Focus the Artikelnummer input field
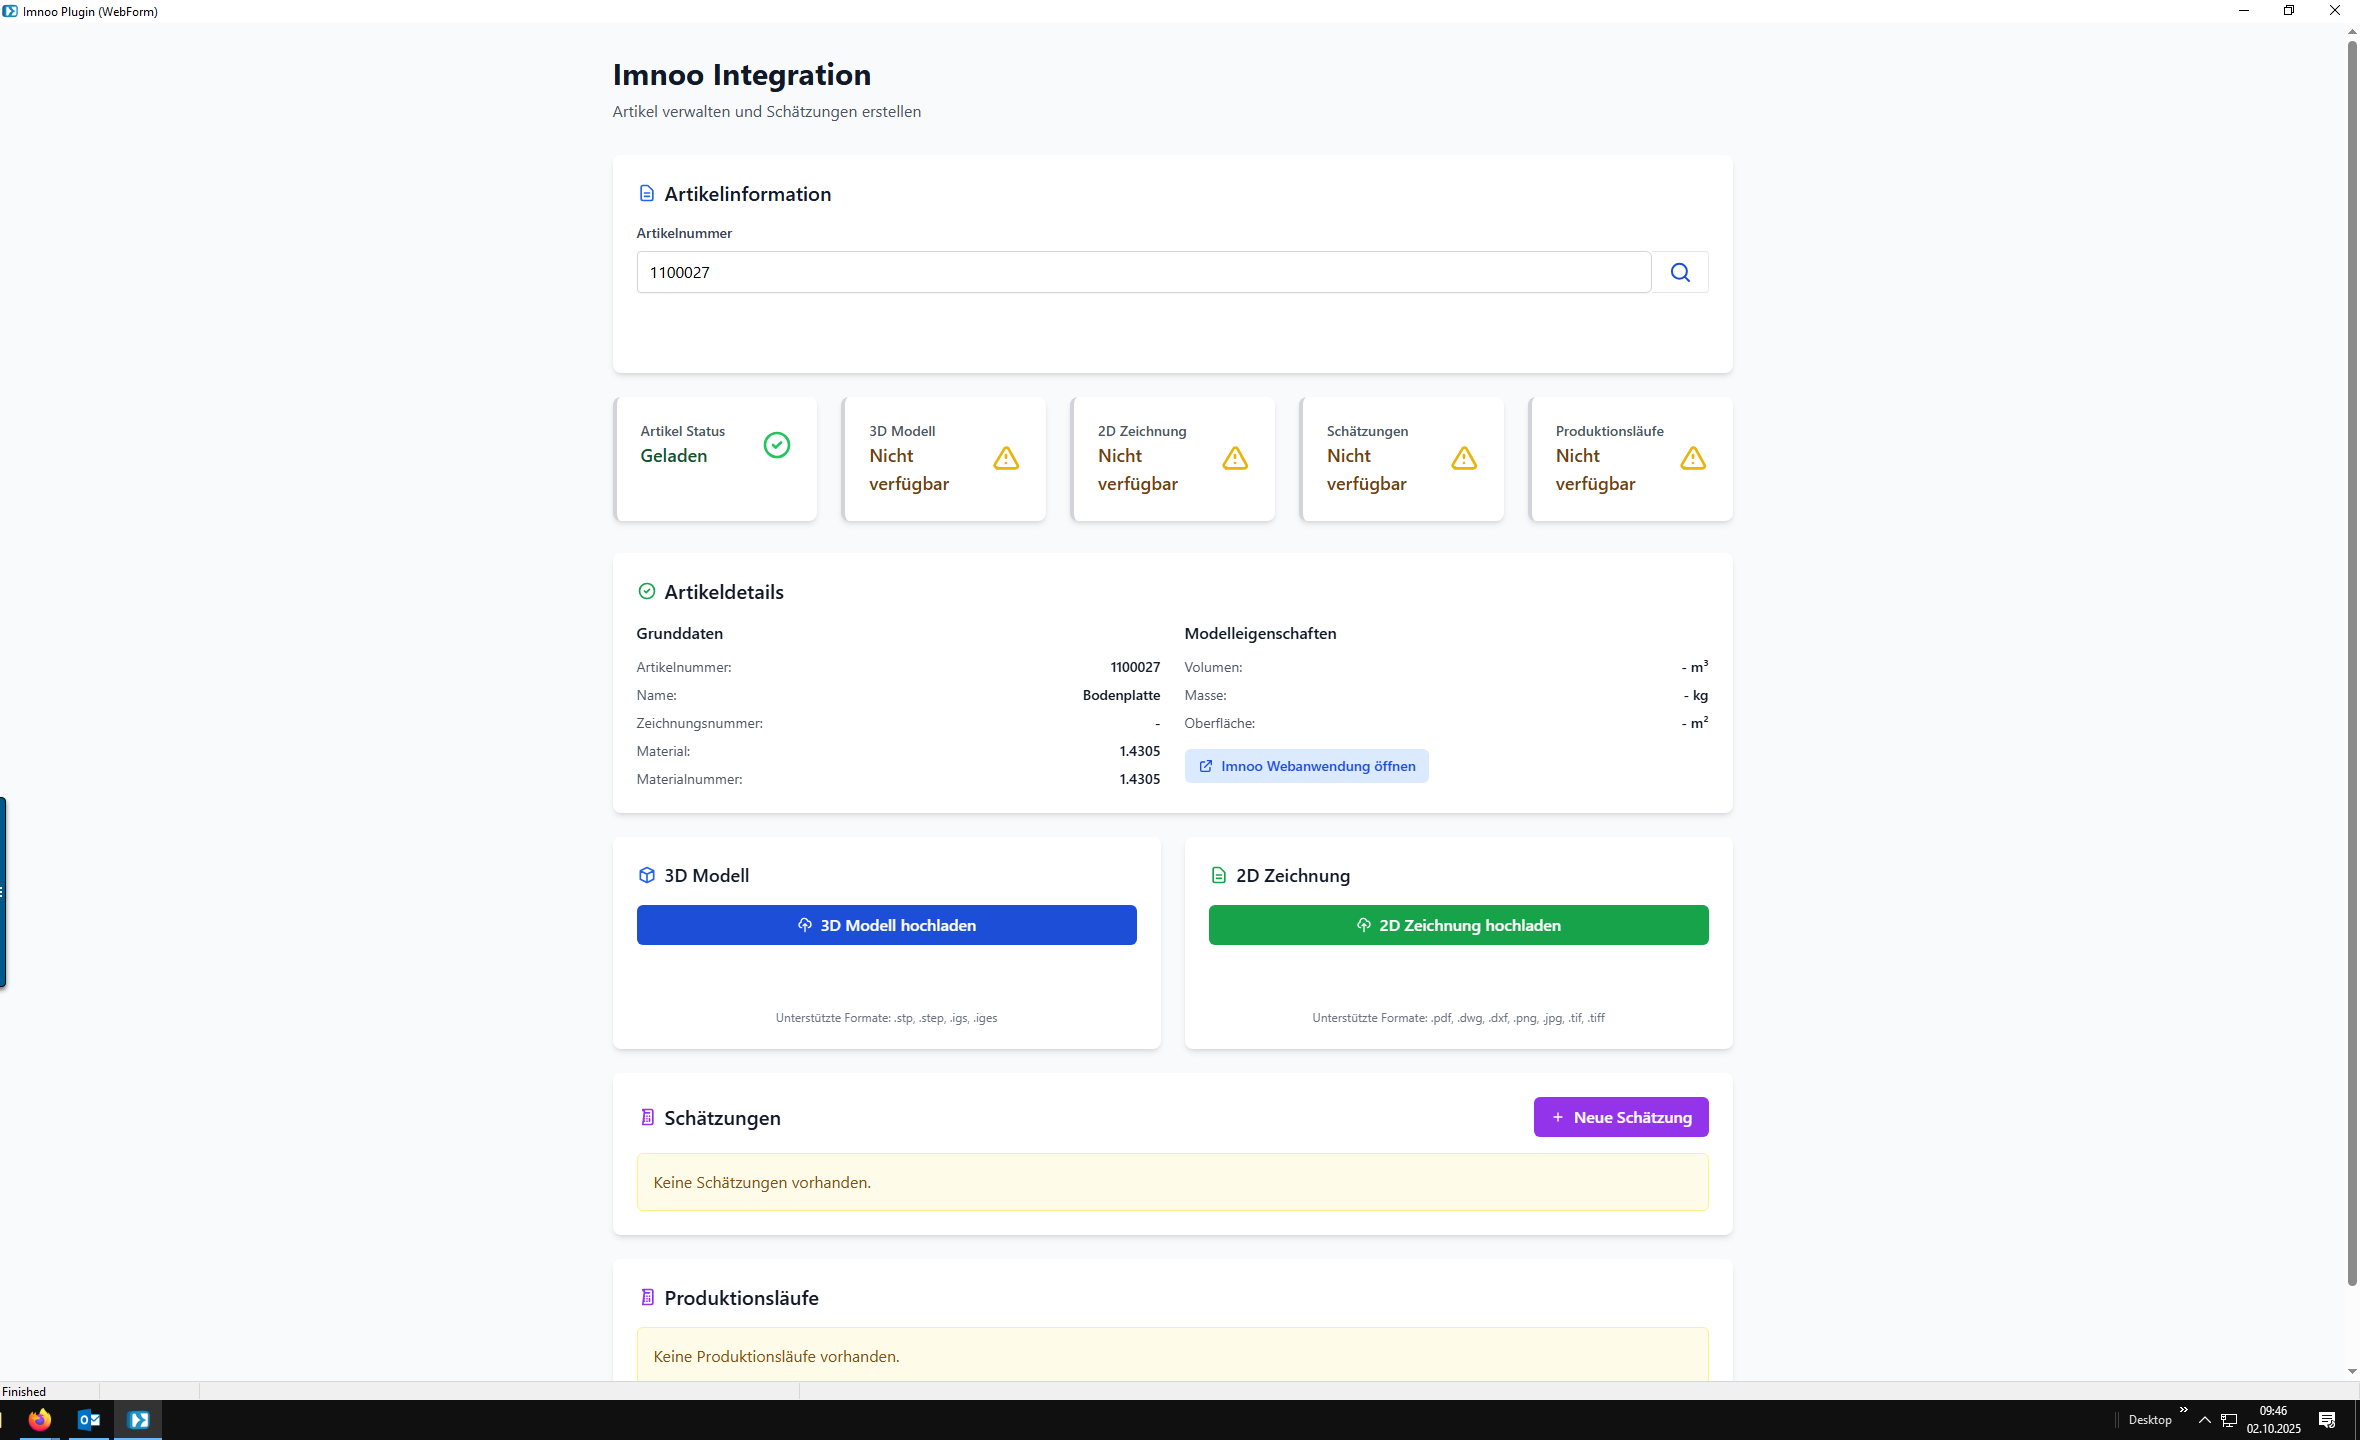The height and width of the screenshot is (1440, 2360). [1143, 272]
